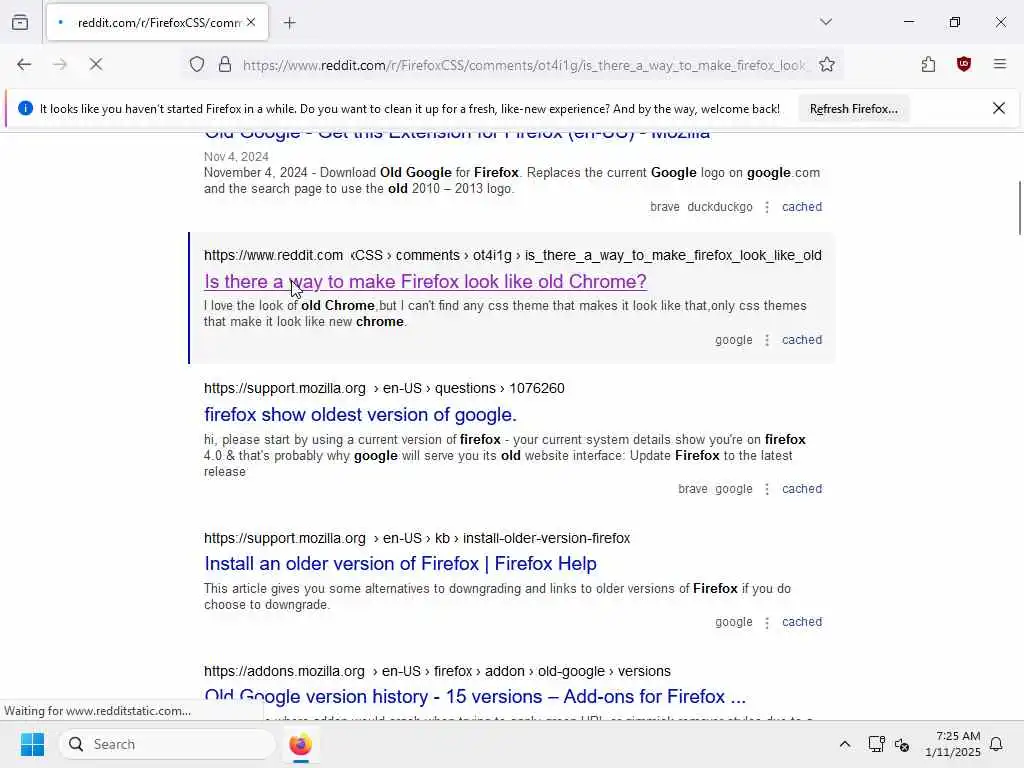Image resolution: width=1024 pixels, height=768 pixels.
Task: Click google source under reddit result
Action: [x=733, y=340]
